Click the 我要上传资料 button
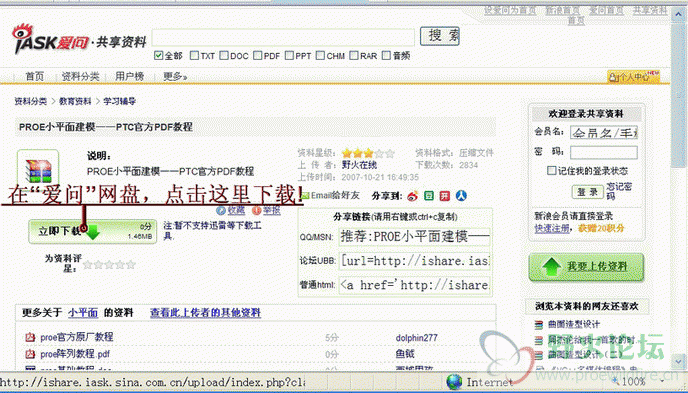The width and height of the screenshot is (688, 393). click(586, 267)
